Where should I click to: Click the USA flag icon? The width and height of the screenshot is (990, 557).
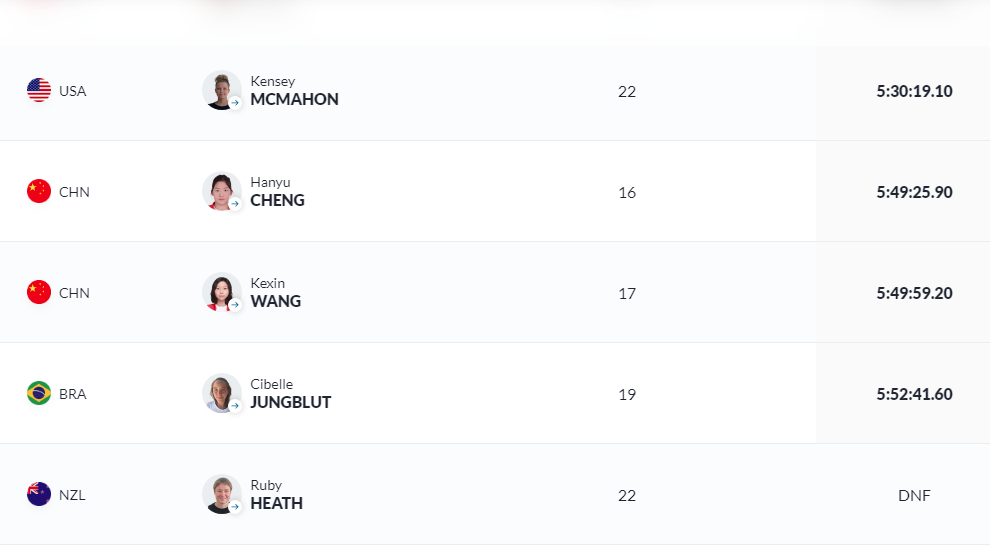[39, 90]
